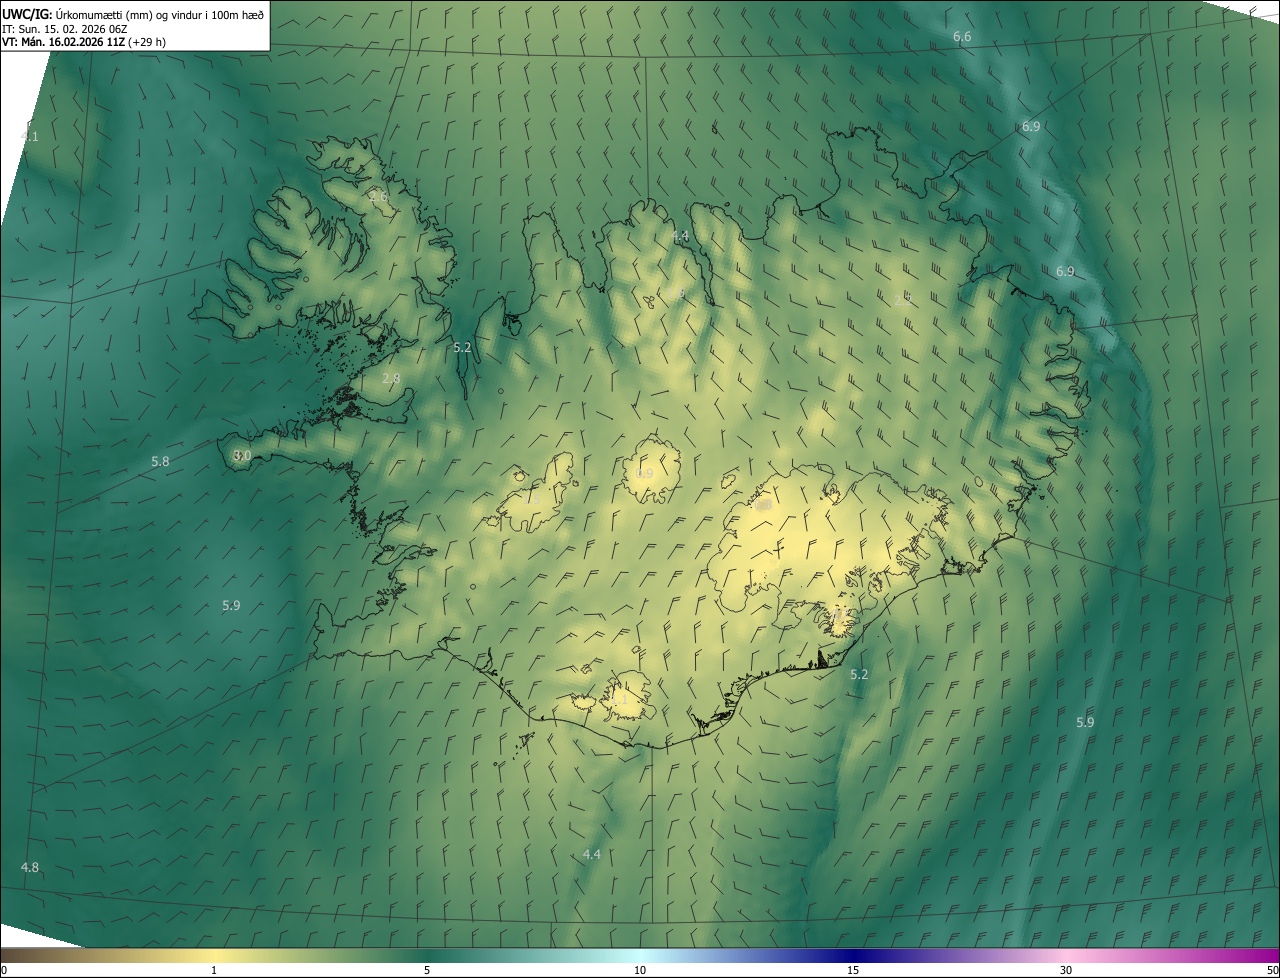
Task: Click the 5.8 value label over the sea
Action: tap(160, 461)
